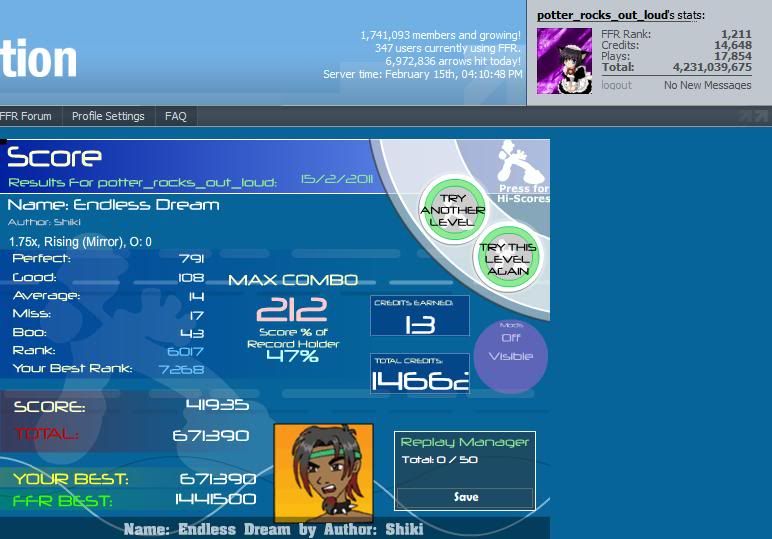Click the Try This Level Again circle
Image resolution: width=772 pixels, height=539 pixels.
coord(507,259)
